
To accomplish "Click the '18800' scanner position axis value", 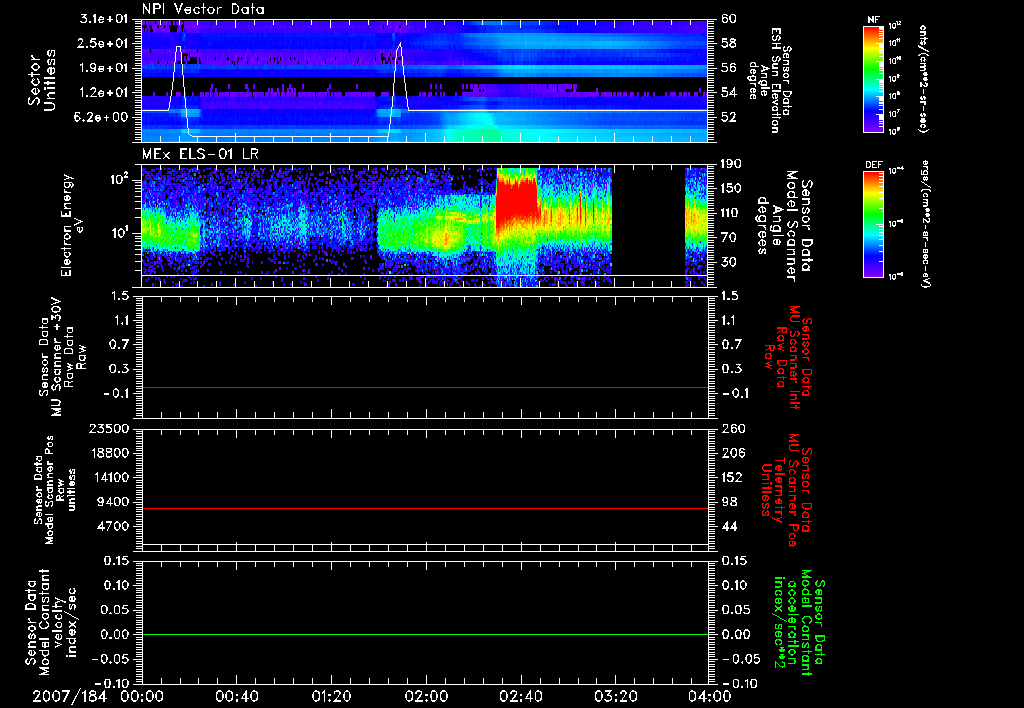I will coord(110,453).
